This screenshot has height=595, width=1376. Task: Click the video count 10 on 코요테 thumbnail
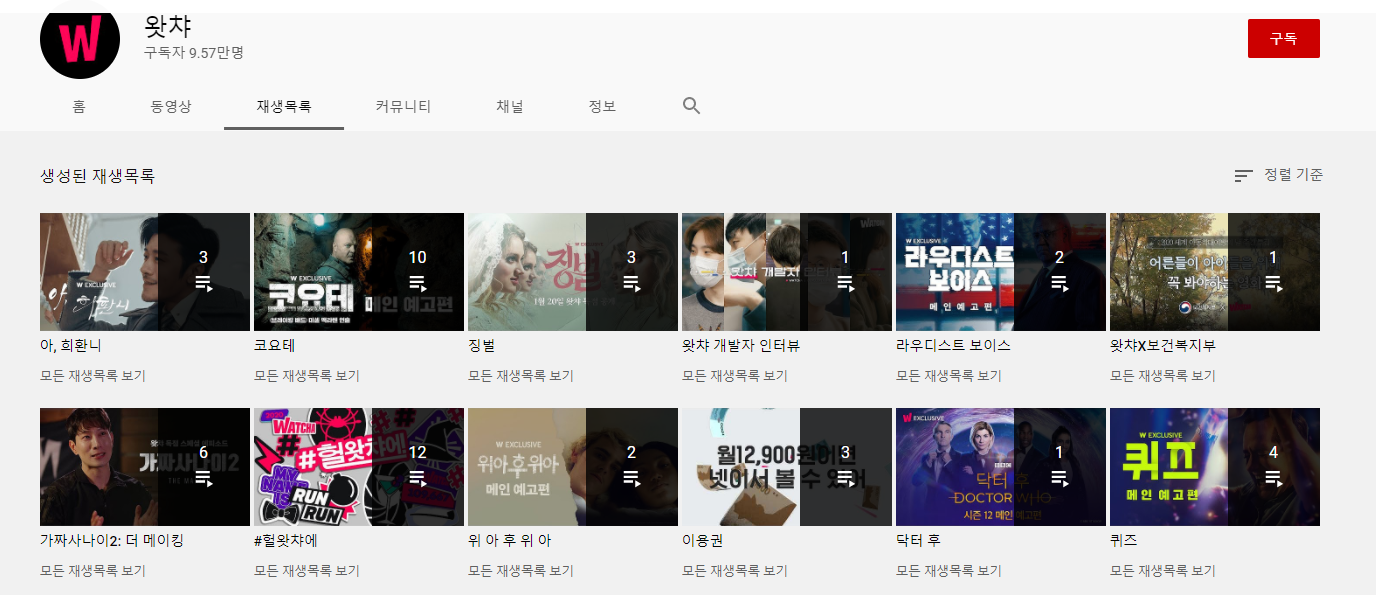(x=417, y=257)
